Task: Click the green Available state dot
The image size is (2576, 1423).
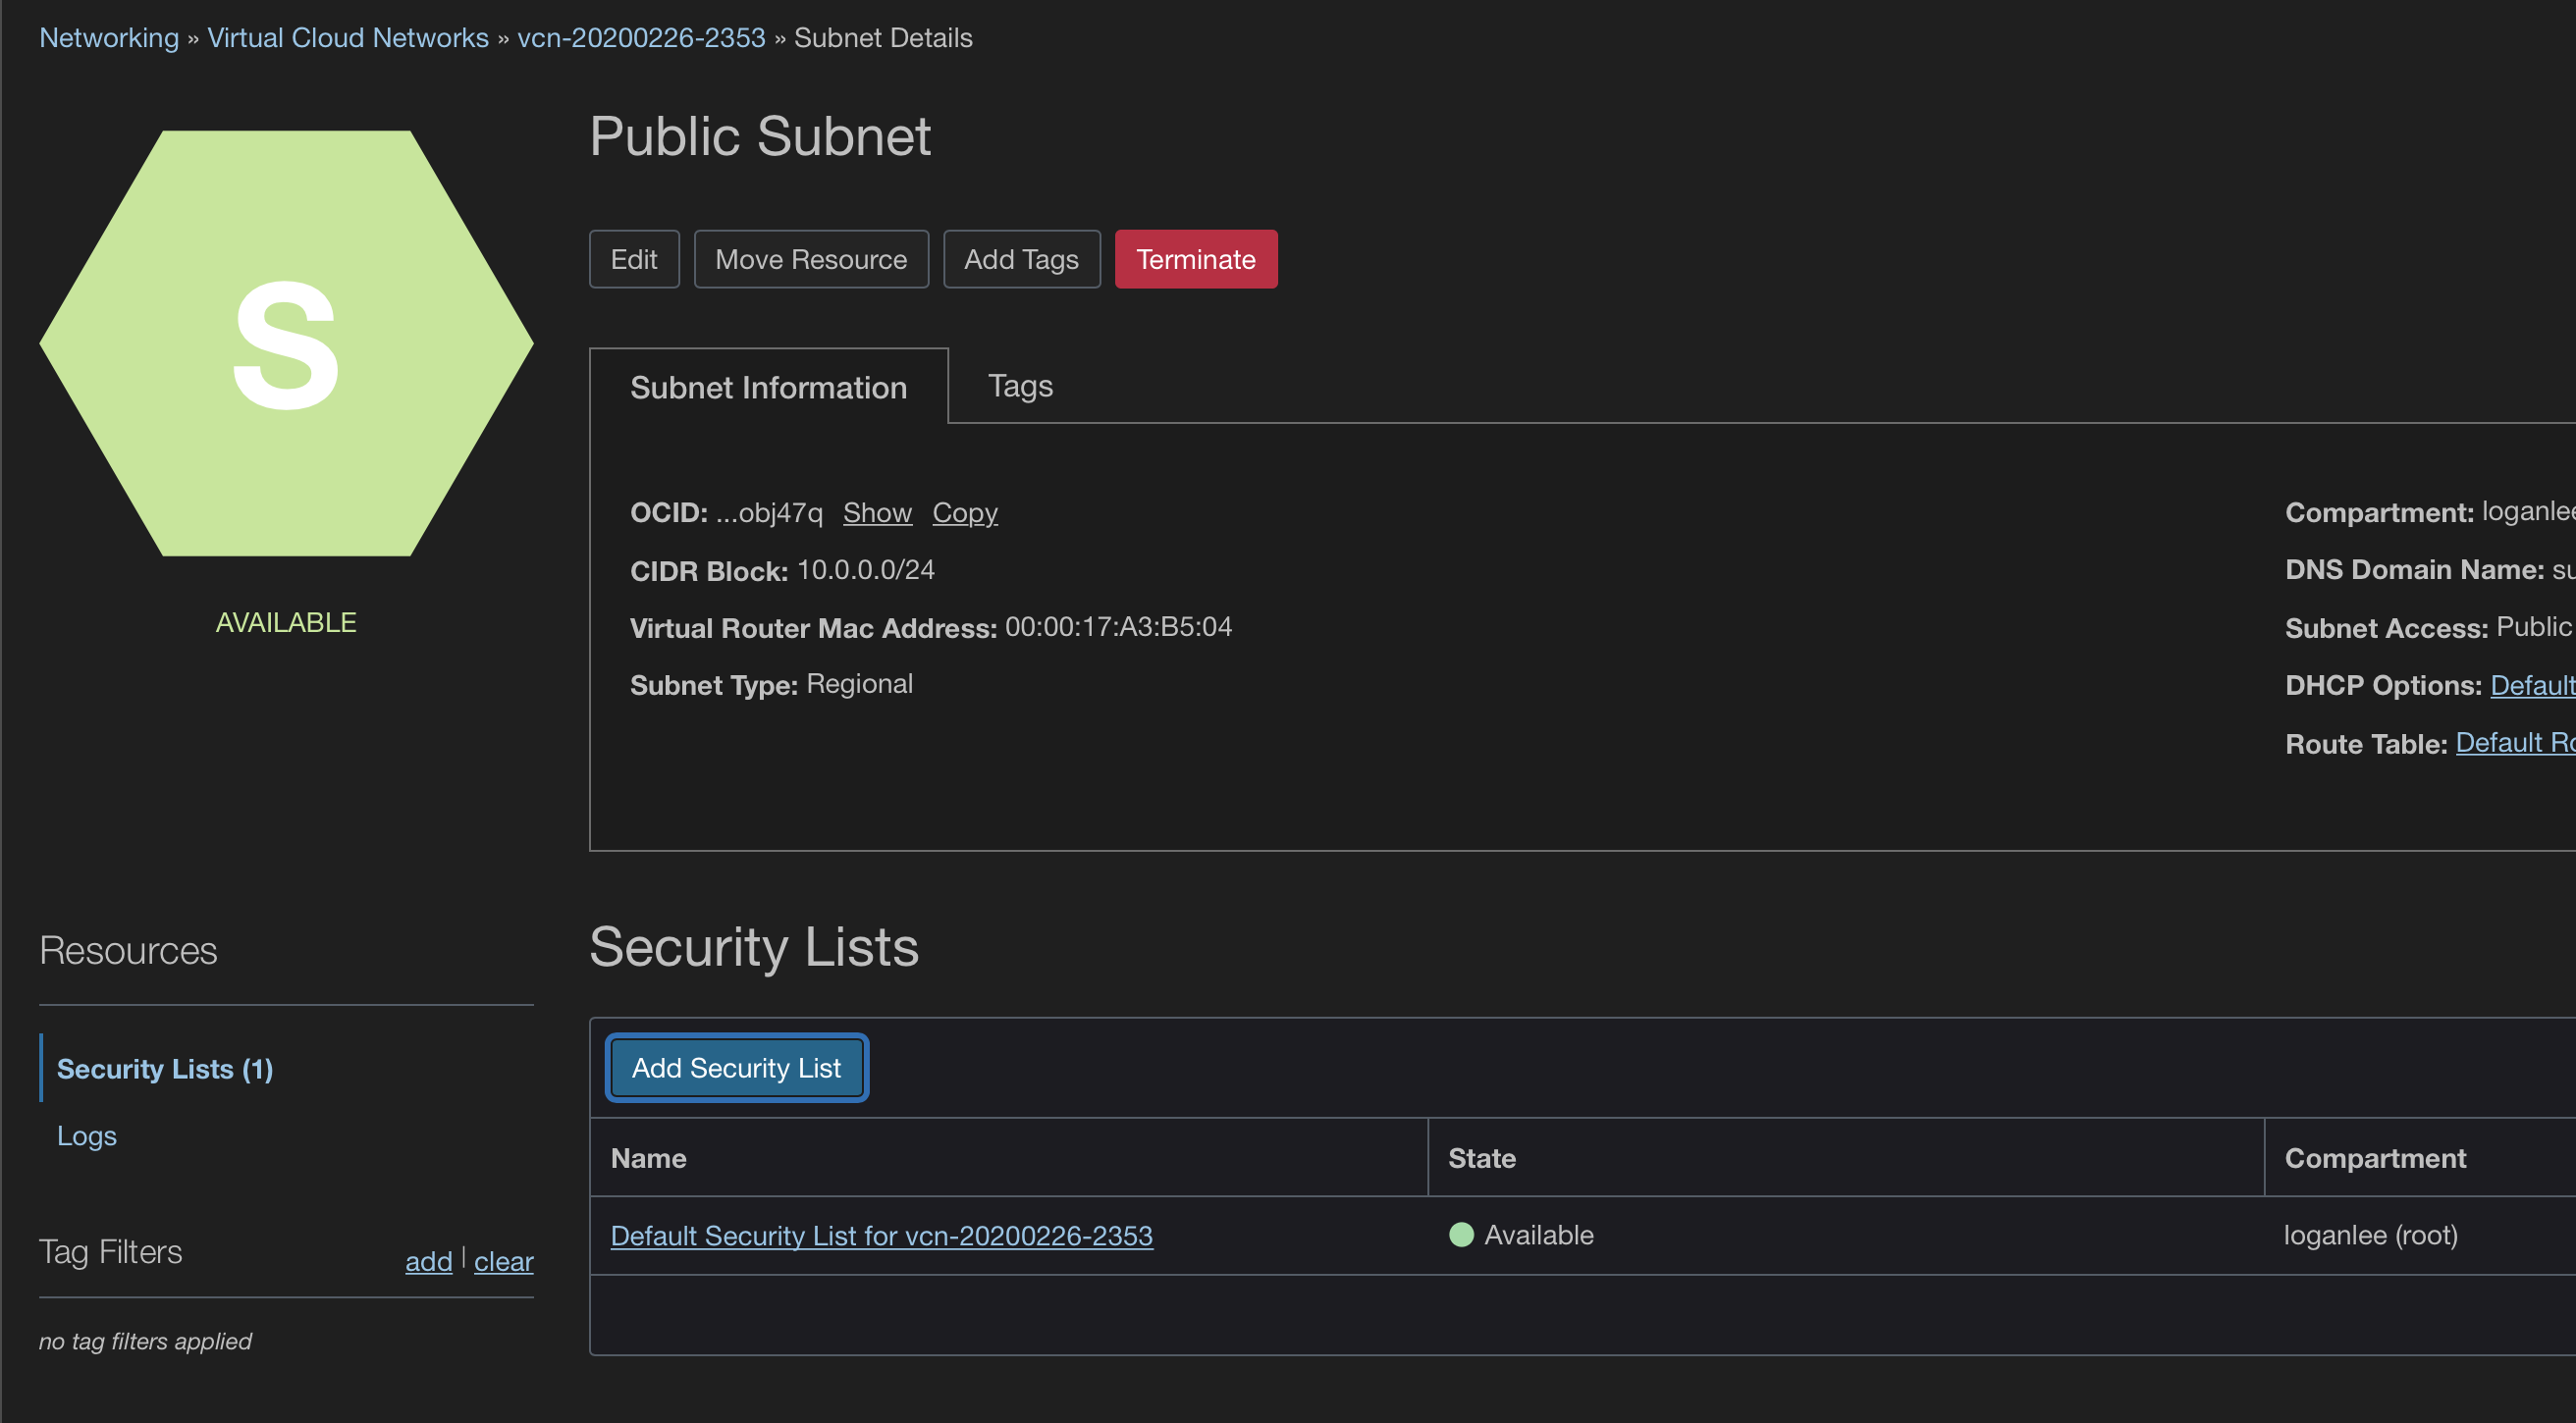Action: pyautogui.click(x=1461, y=1235)
